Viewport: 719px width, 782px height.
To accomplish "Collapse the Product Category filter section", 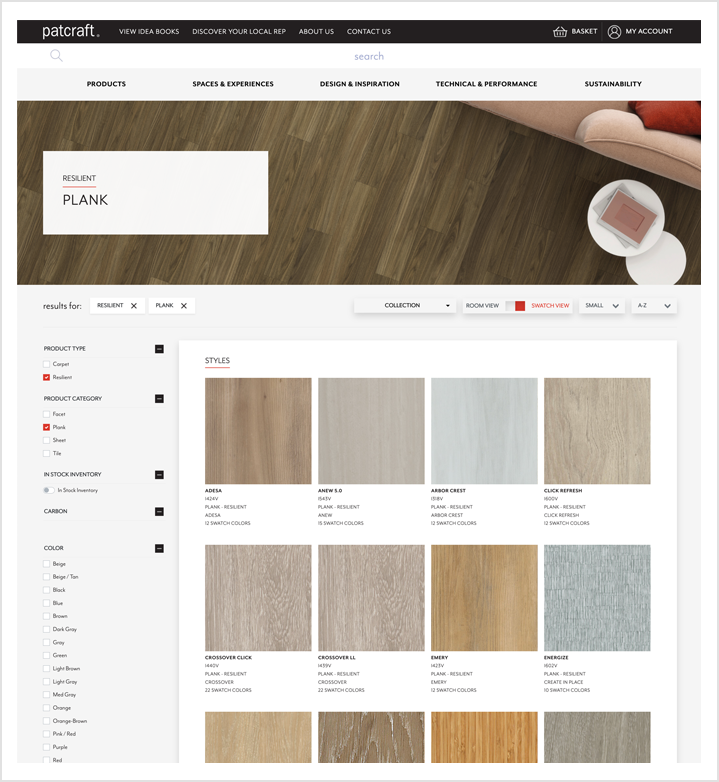I will (159, 399).
